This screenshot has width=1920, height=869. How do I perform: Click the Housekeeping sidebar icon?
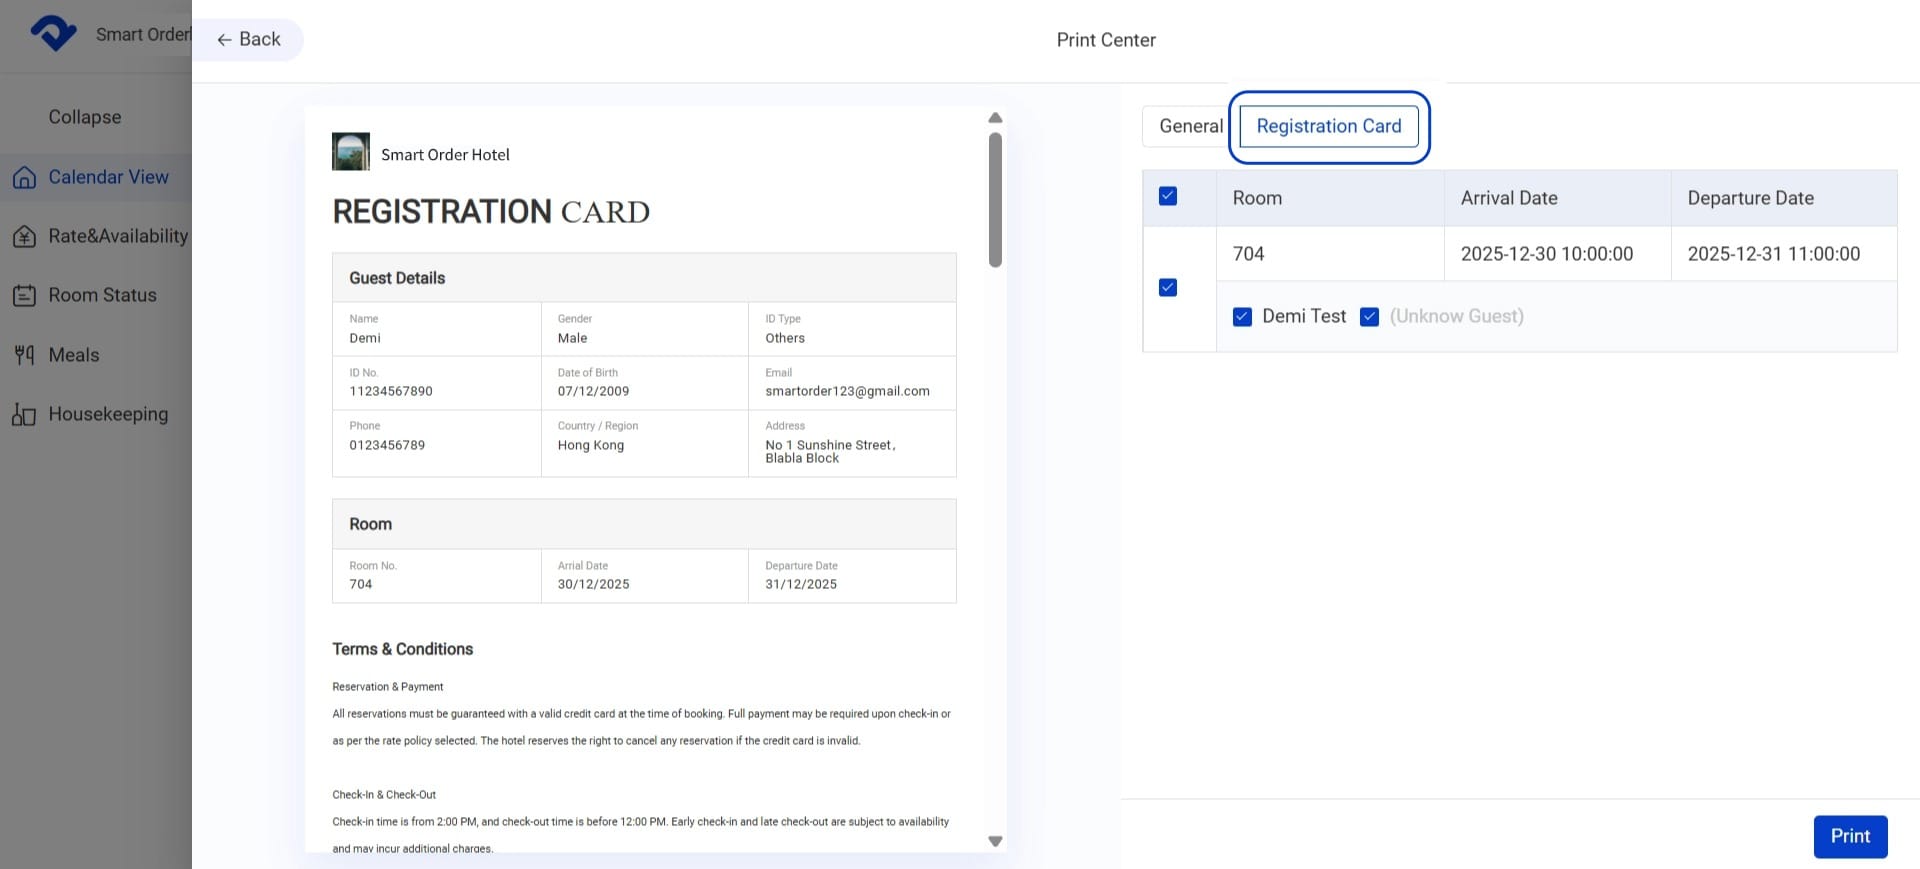(25, 415)
